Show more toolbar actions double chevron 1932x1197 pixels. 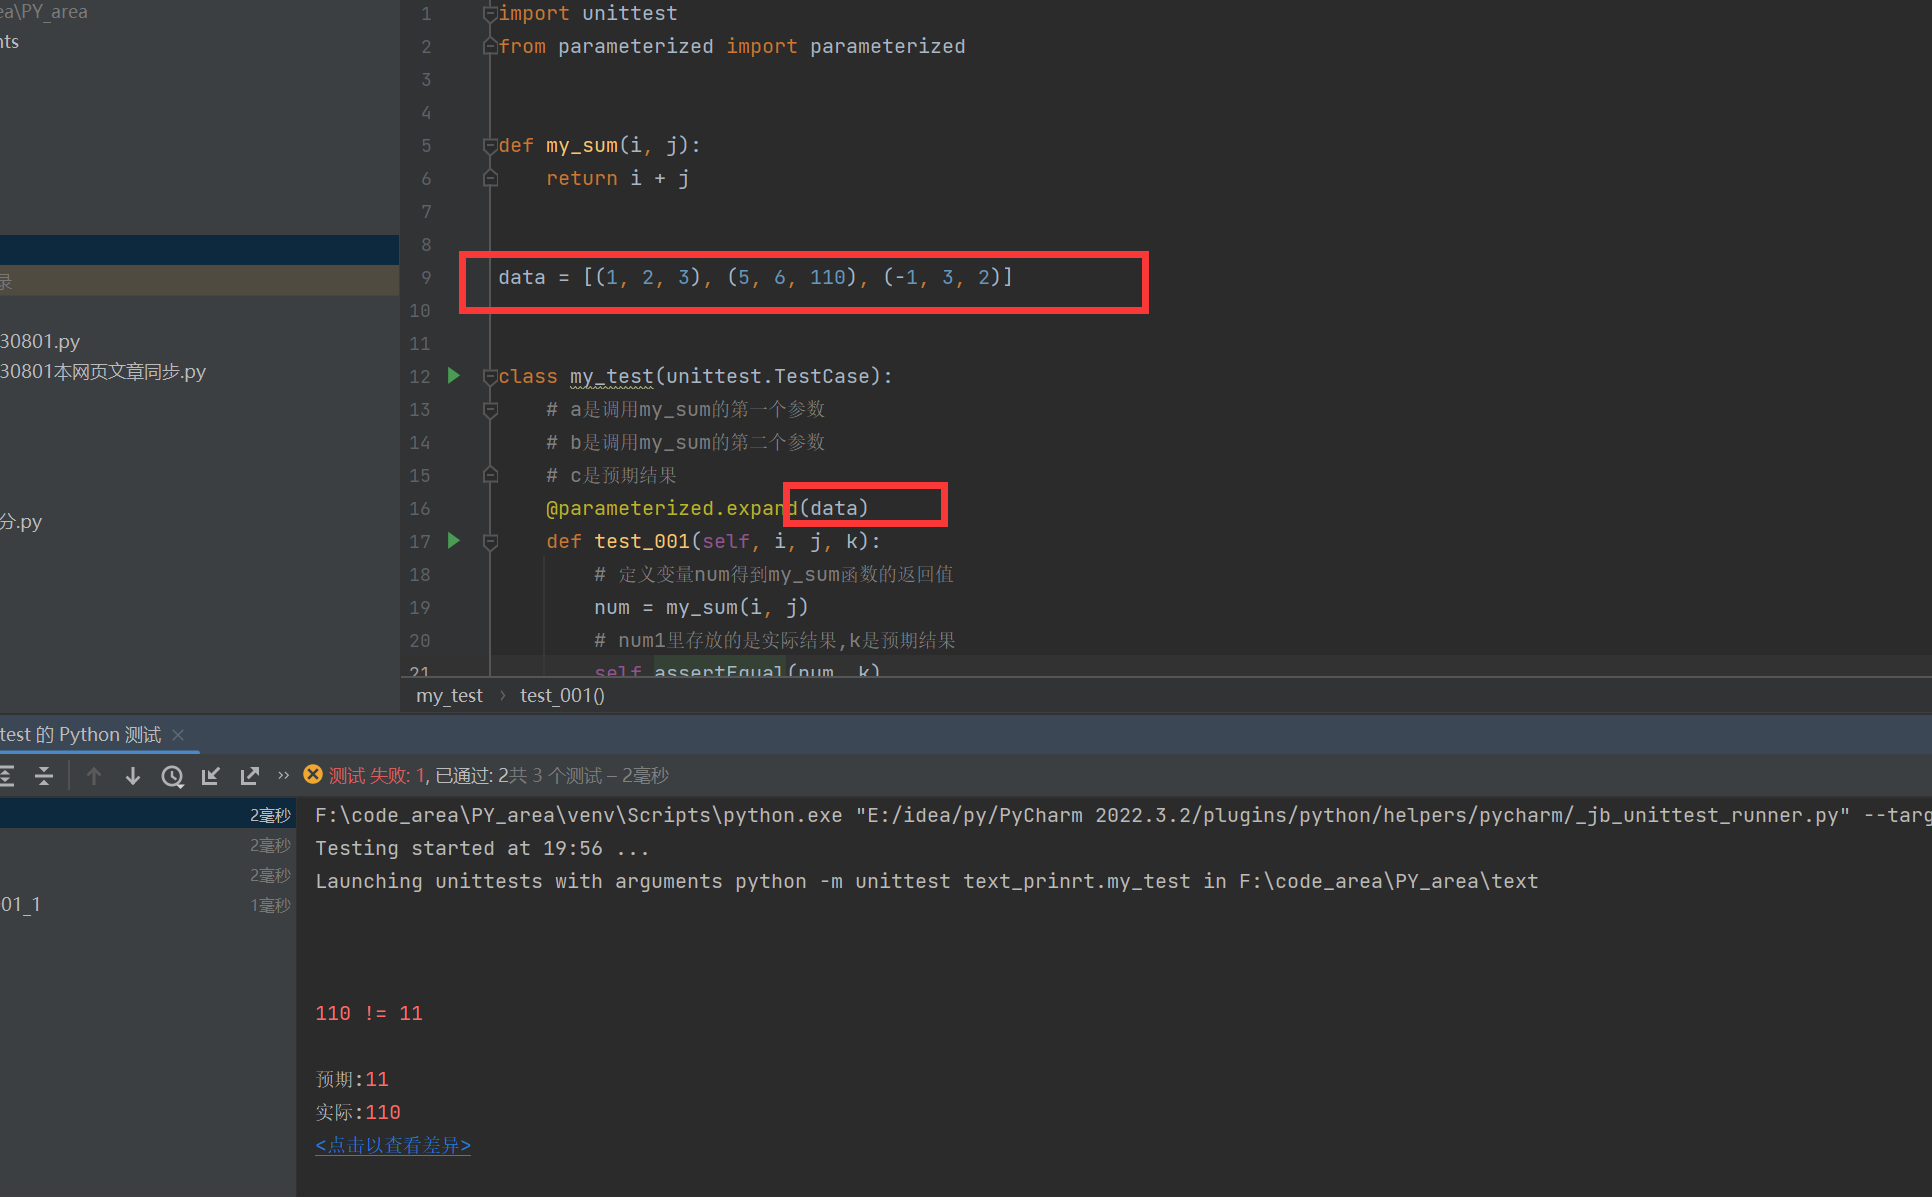283,775
